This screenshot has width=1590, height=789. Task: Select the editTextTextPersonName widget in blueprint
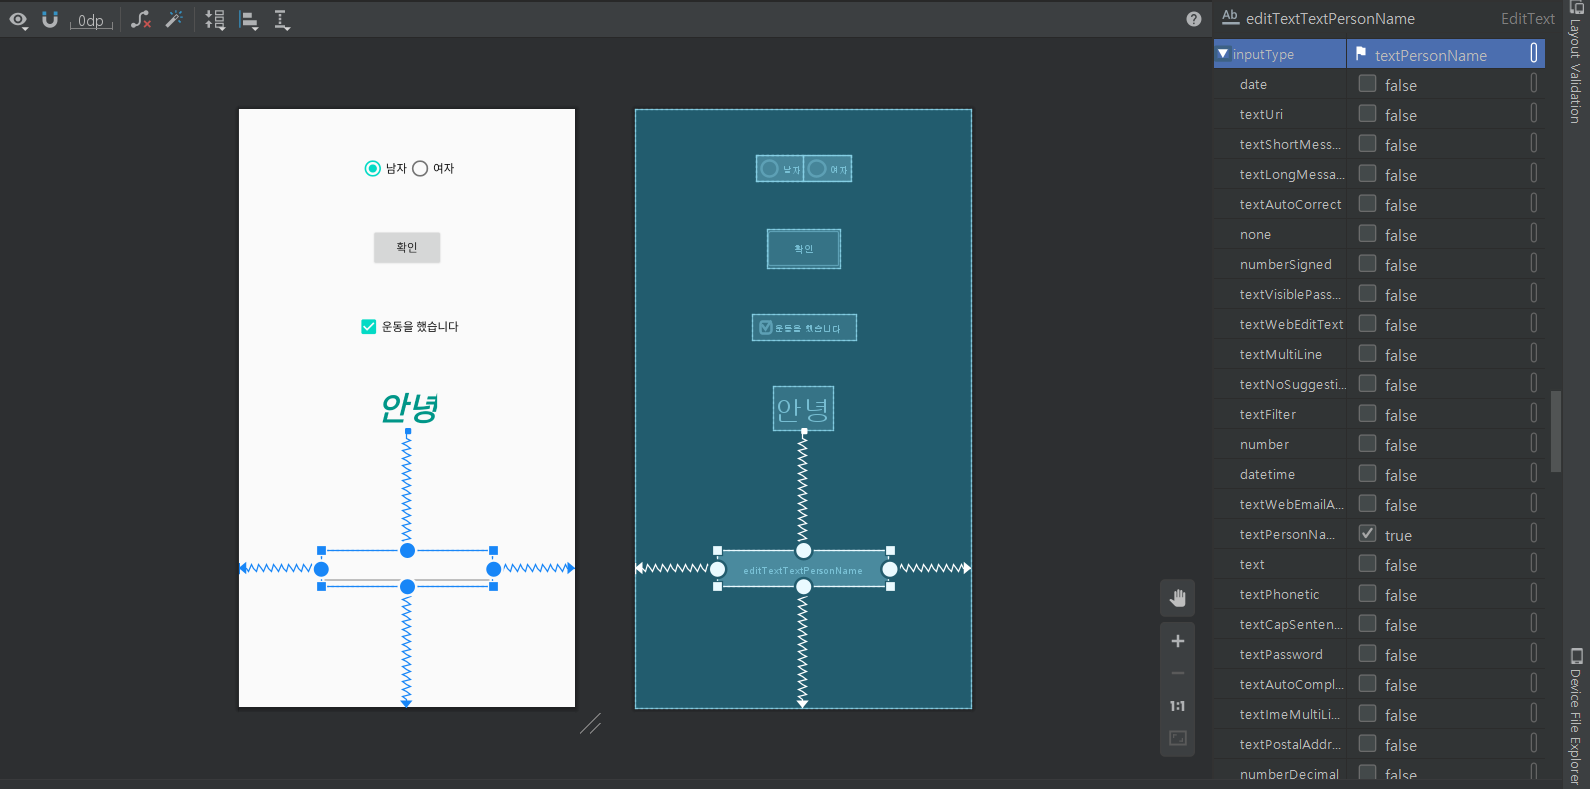click(x=803, y=570)
